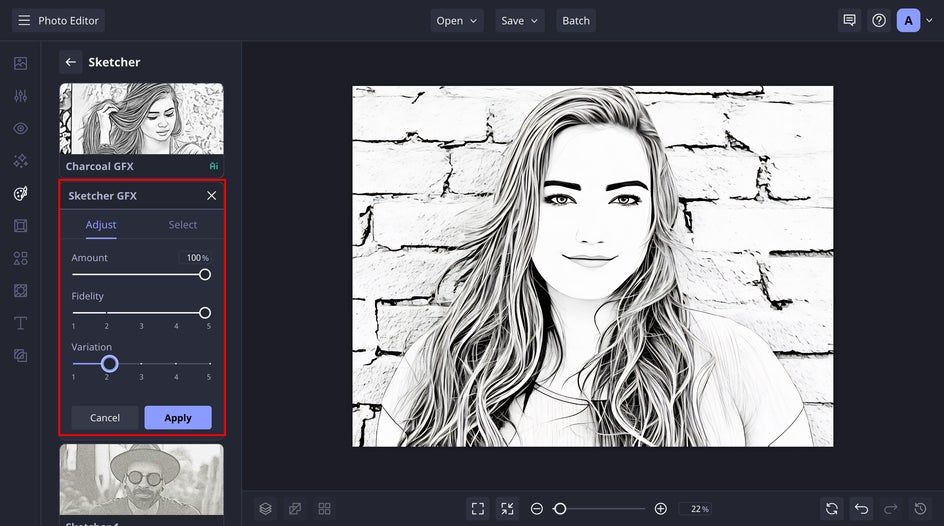Apply the Sketcher GFX effect
Viewport: 944px width, 526px height.
tap(178, 418)
